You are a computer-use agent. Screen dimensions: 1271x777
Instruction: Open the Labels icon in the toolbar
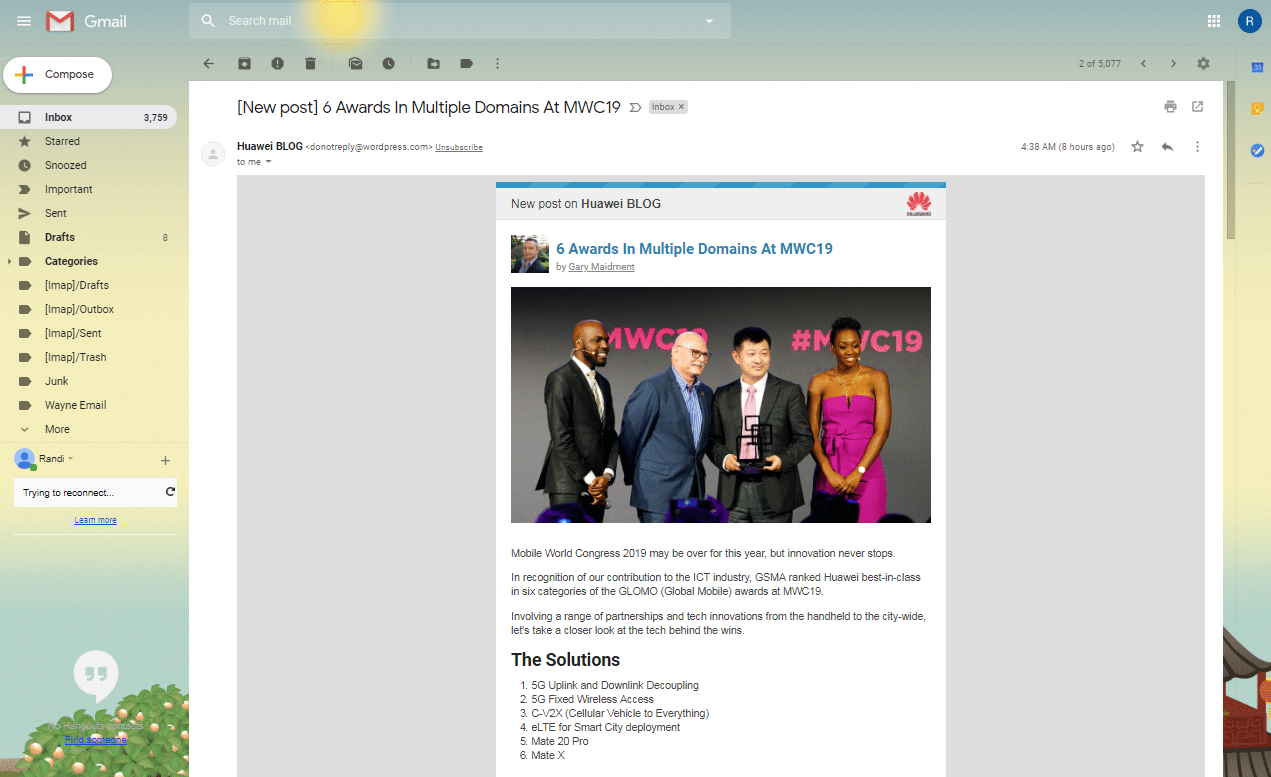click(x=466, y=63)
